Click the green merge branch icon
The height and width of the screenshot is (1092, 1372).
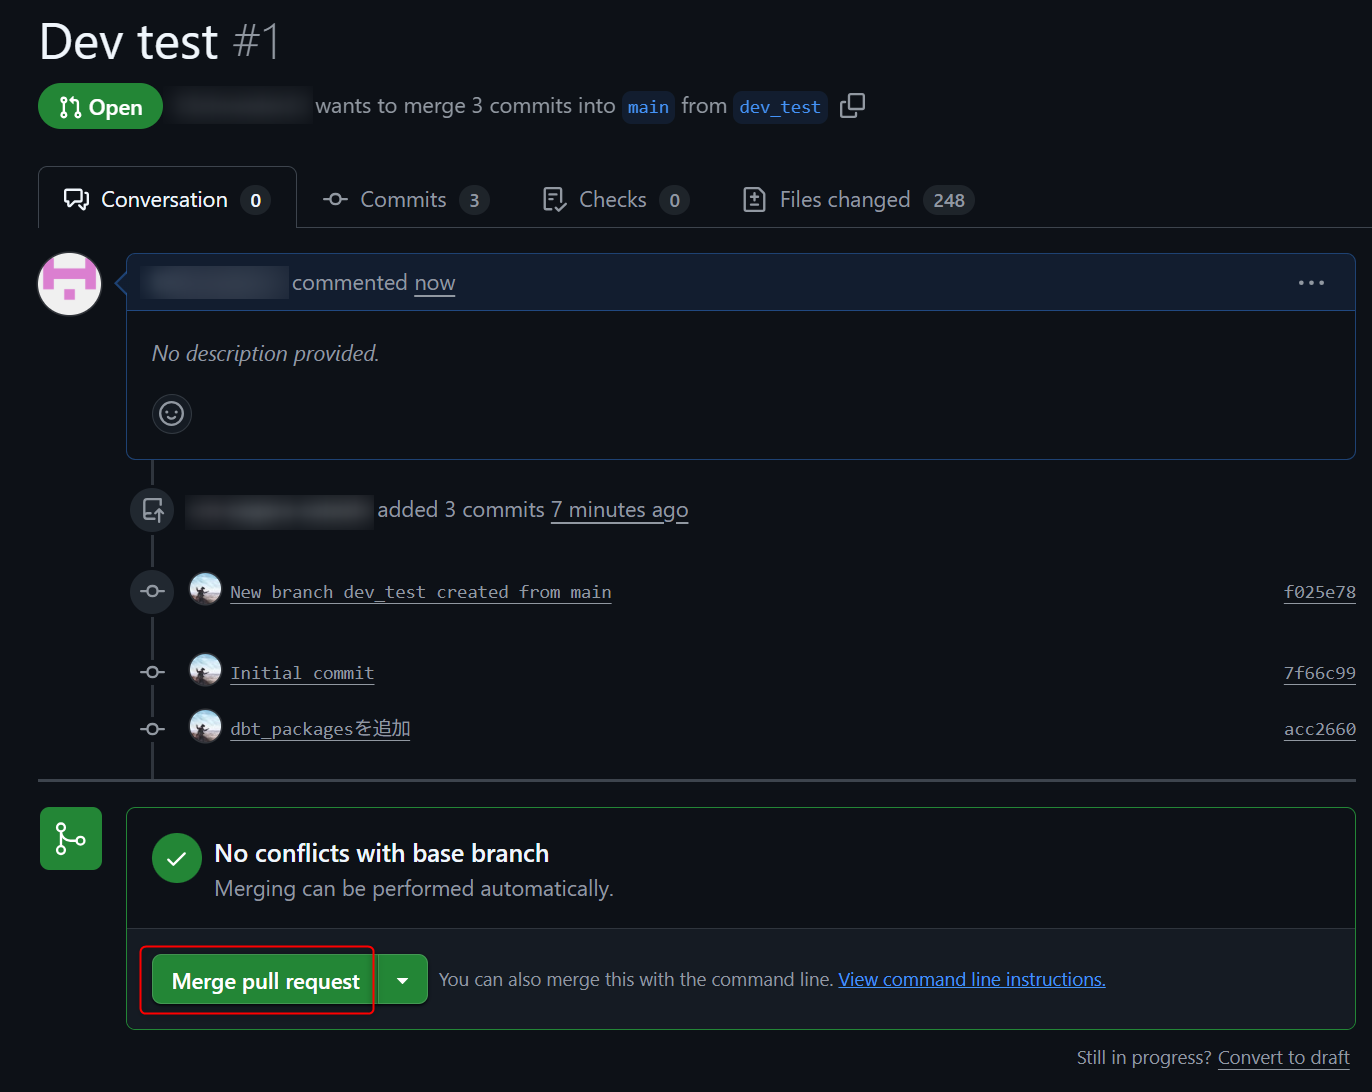[x=71, y=838]
